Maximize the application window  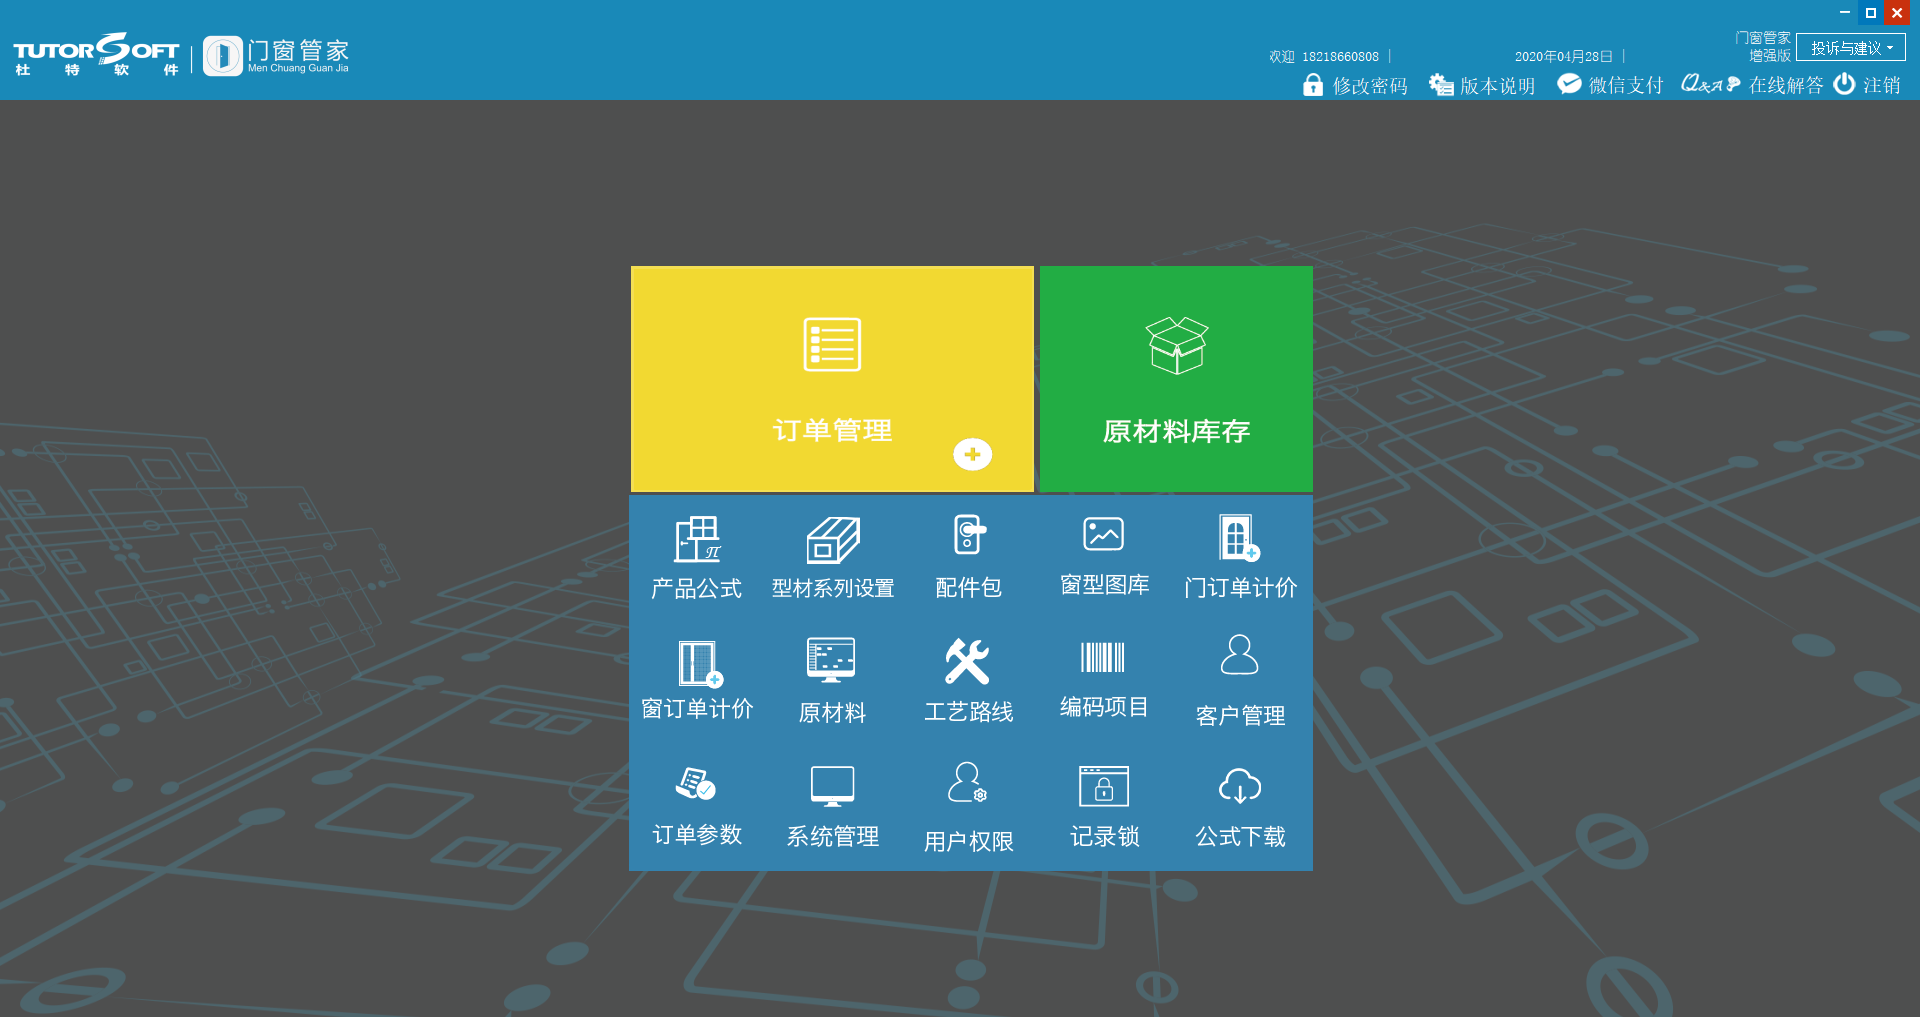pos(1871,13)
